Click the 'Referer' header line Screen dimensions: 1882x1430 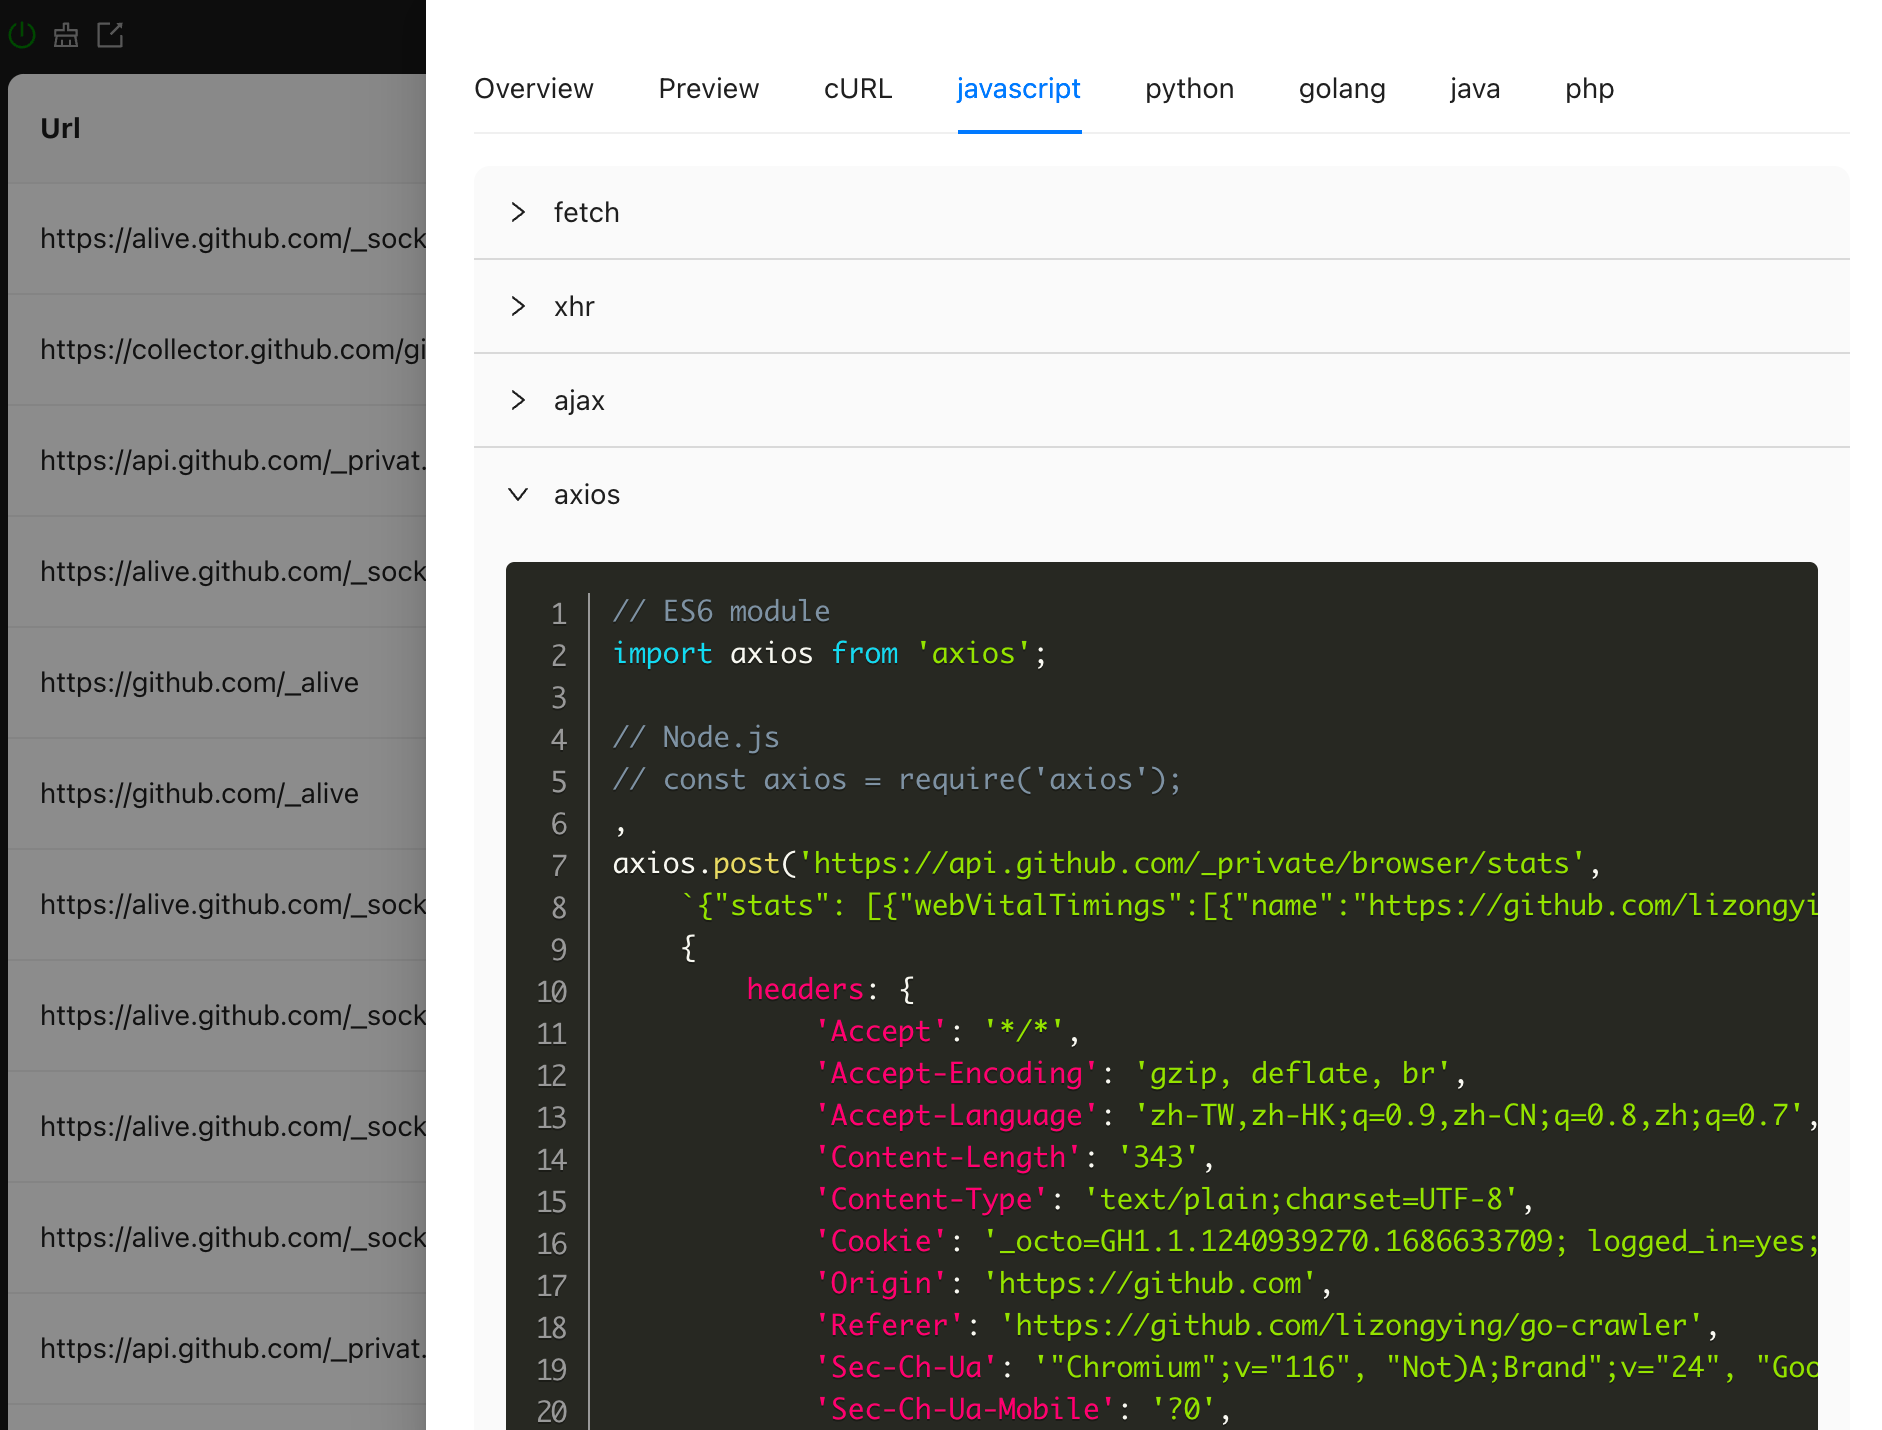pyautogui.click(x=1266, y=1326)
